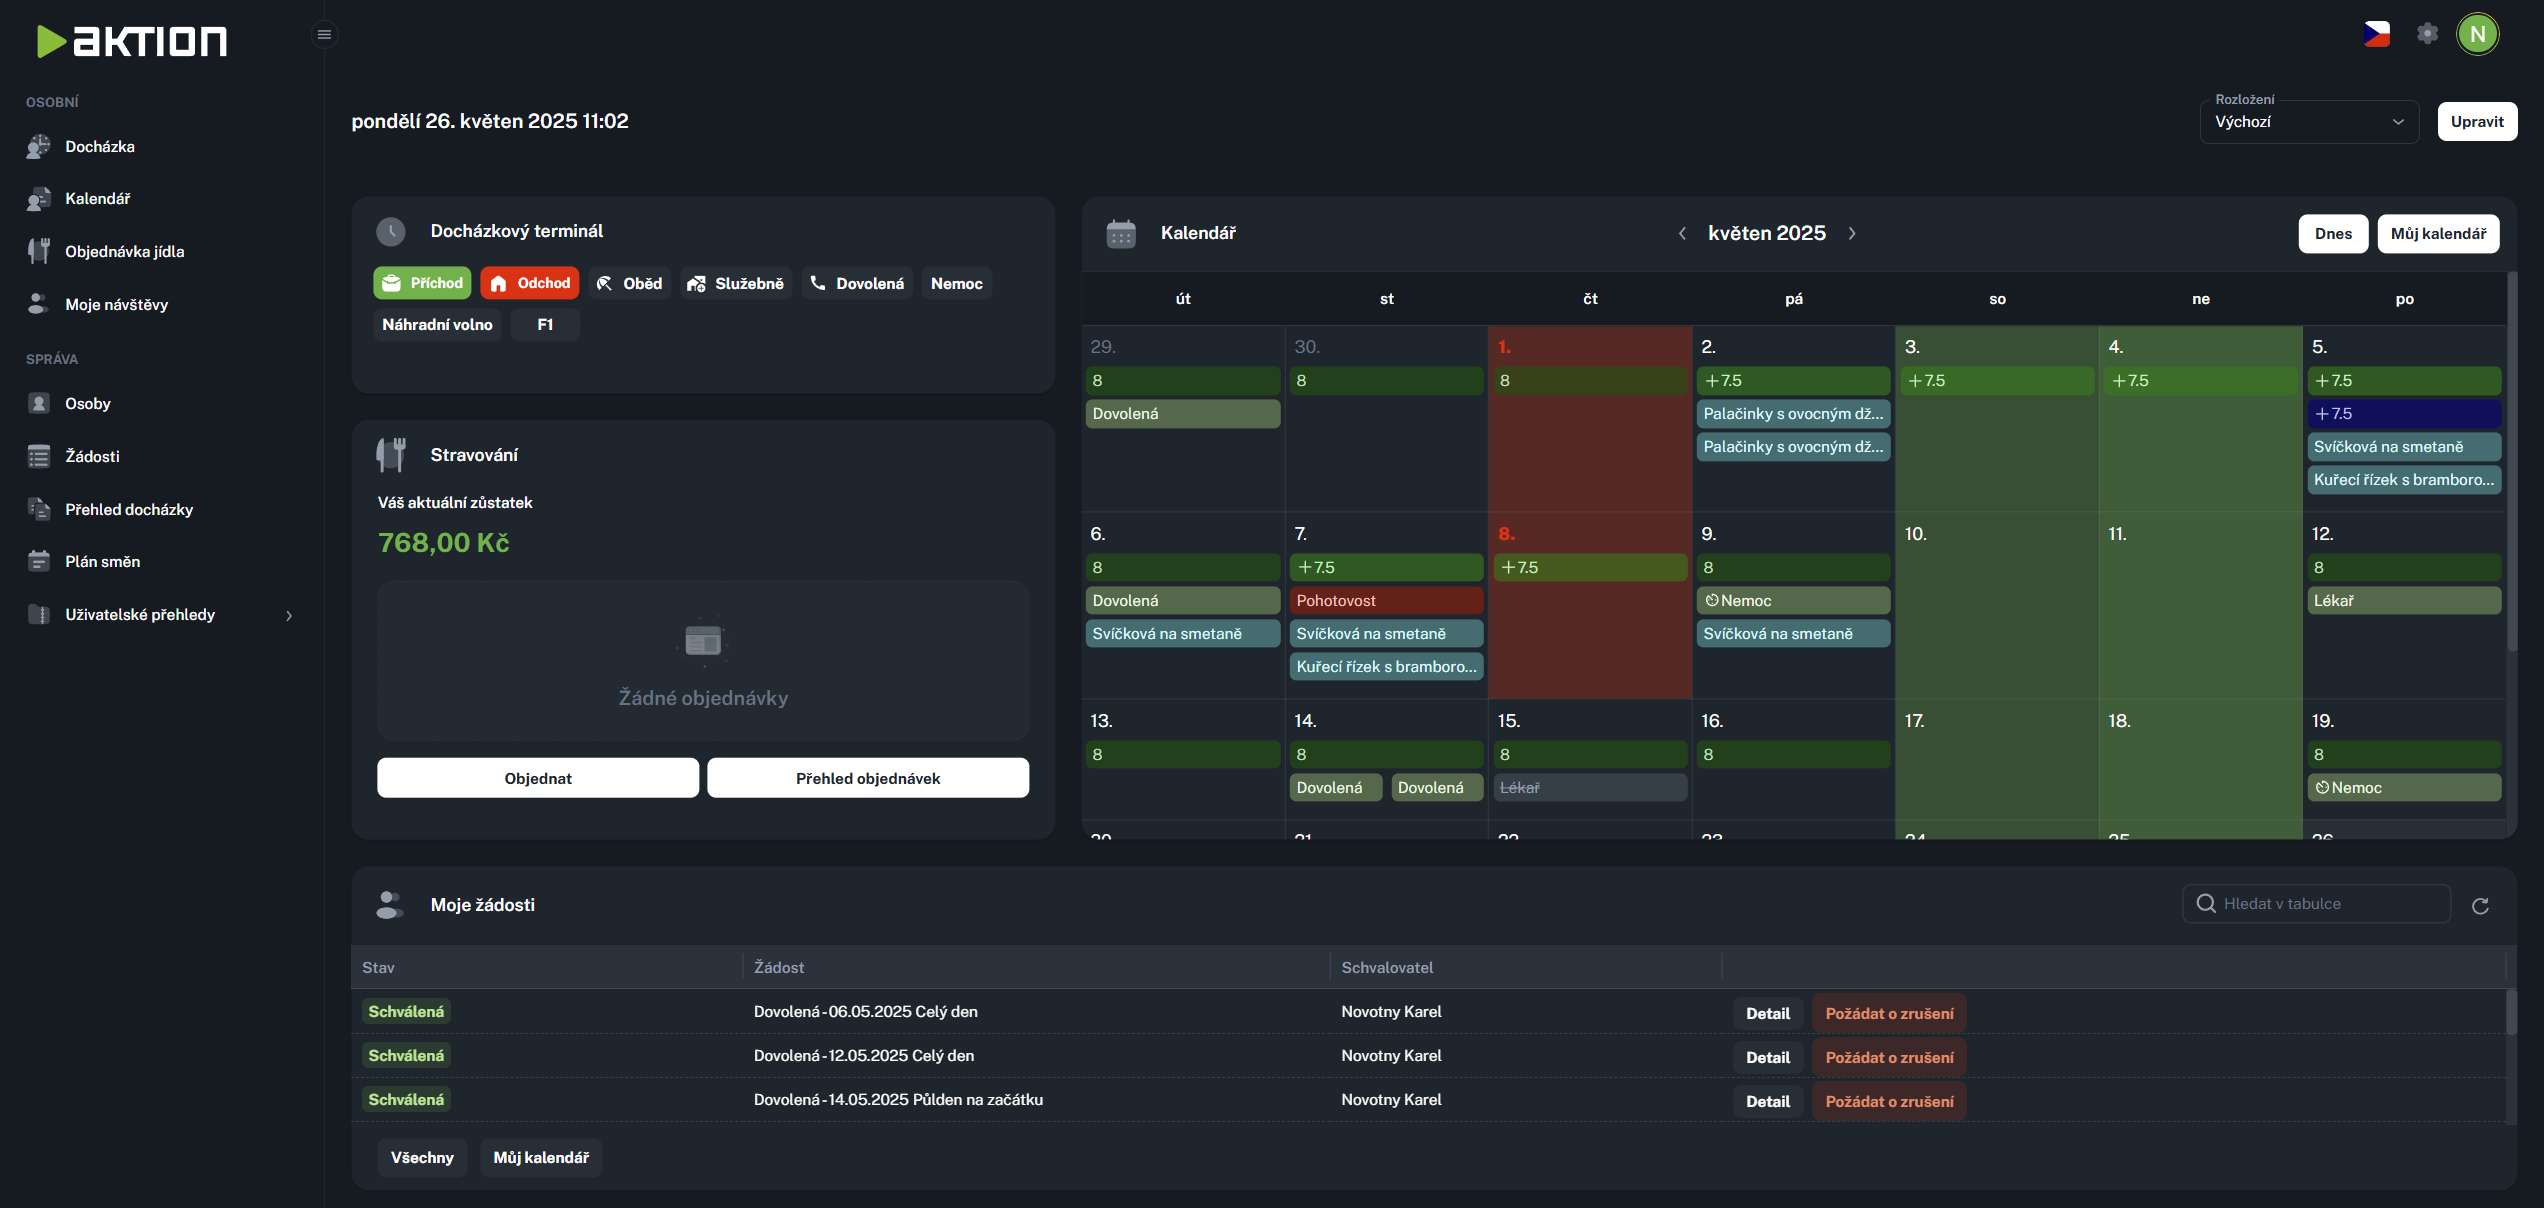Viewport: 2544px width, 1208px height.
Task: Open settings via the gear icon
Action: point(2427,34)
